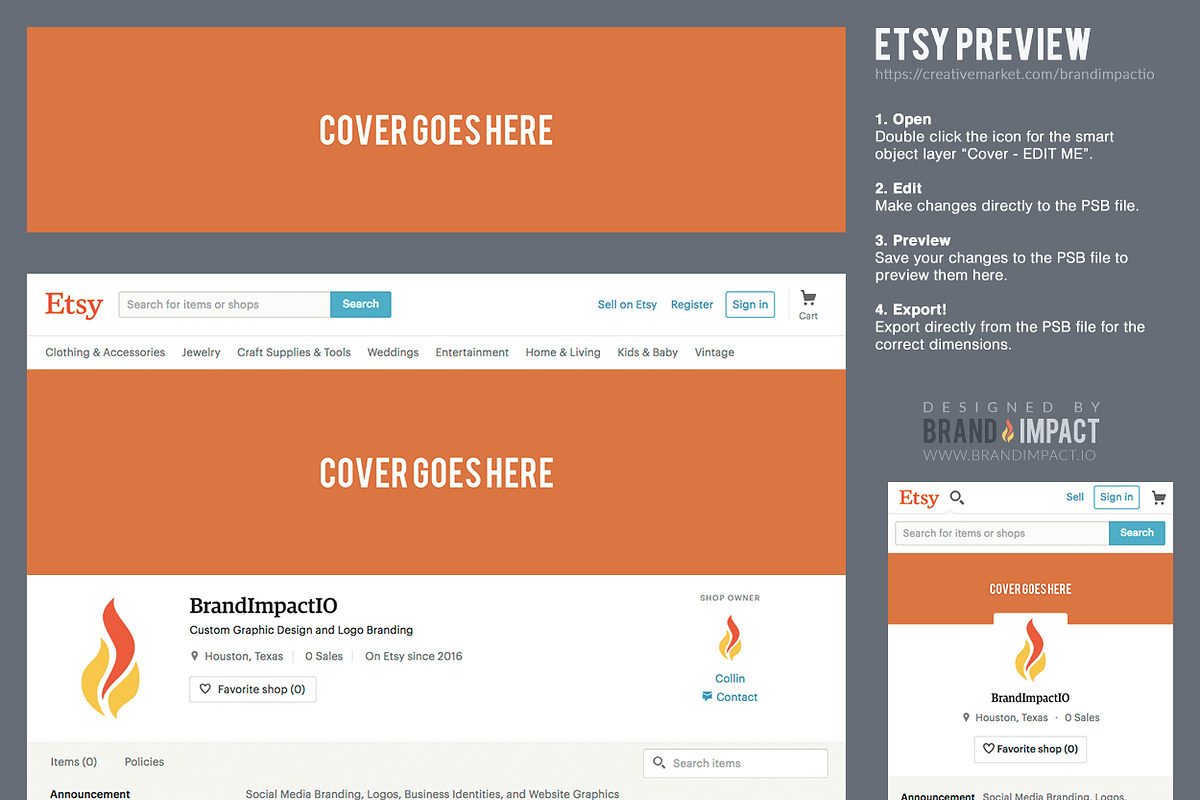Click the mobile cover banner
This screenshot has width=1200, height=800.
(1030, 589)
